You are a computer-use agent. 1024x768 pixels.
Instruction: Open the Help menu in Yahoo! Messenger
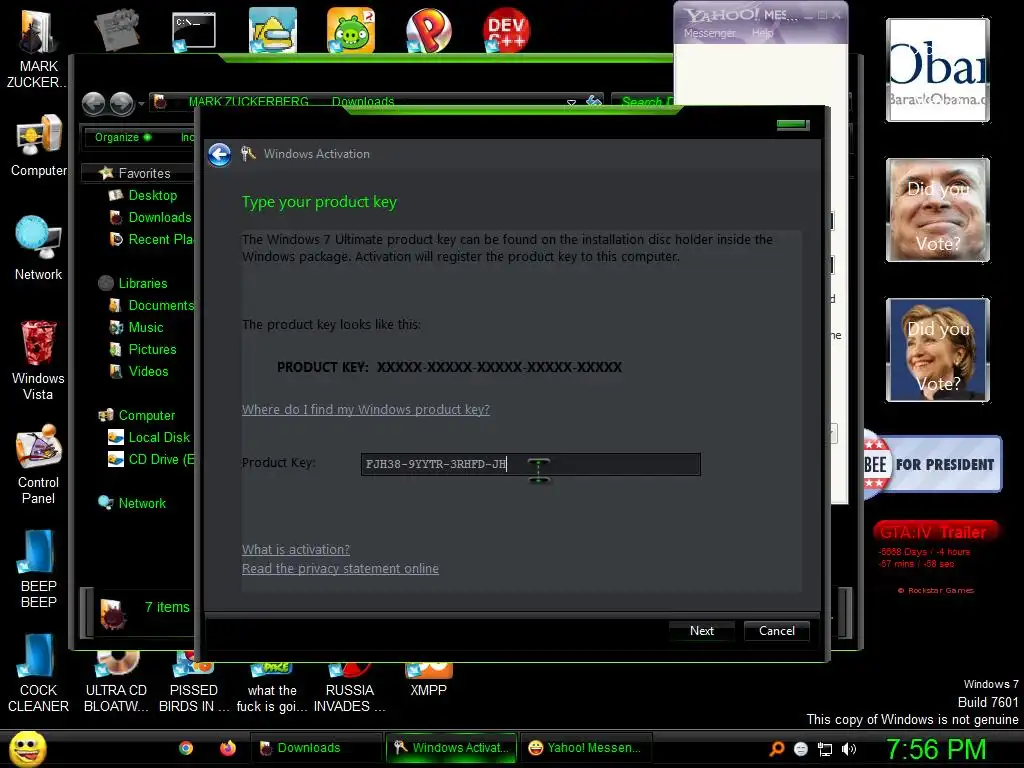pos(762,33)
